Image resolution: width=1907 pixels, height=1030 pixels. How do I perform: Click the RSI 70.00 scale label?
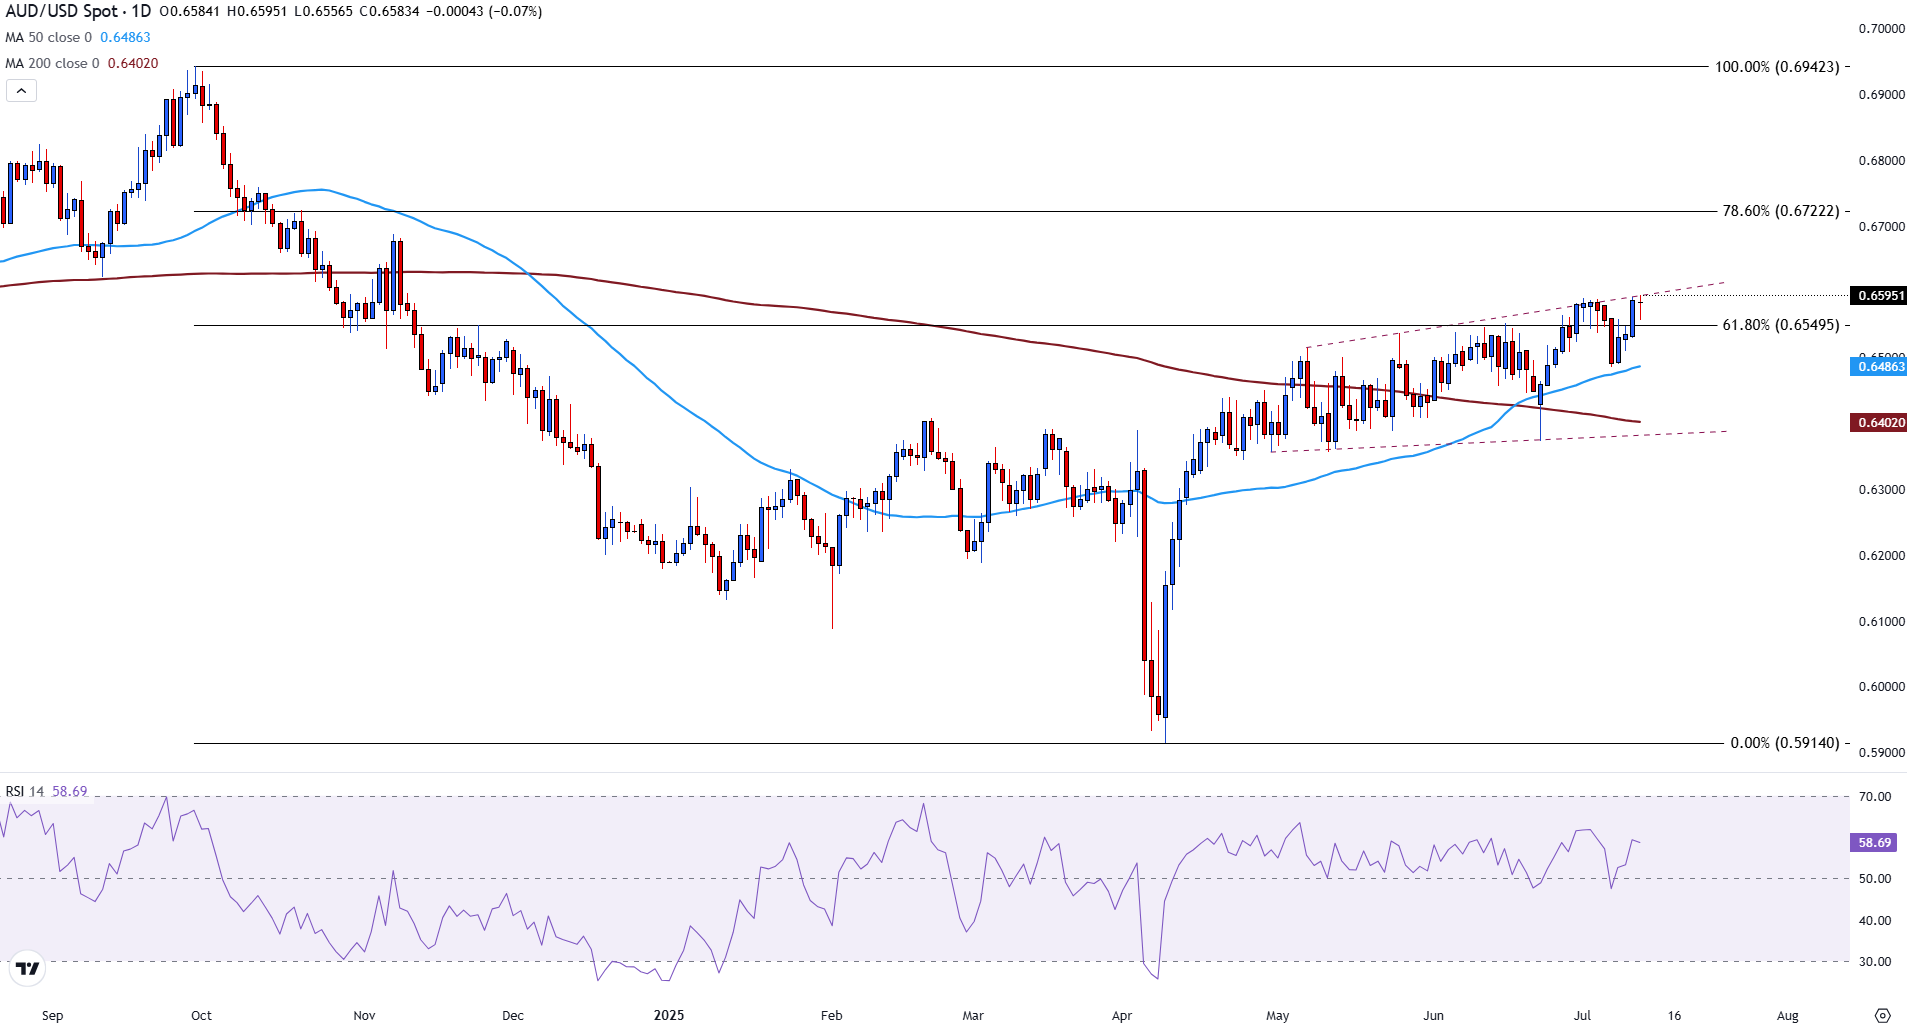[1875, 797]
